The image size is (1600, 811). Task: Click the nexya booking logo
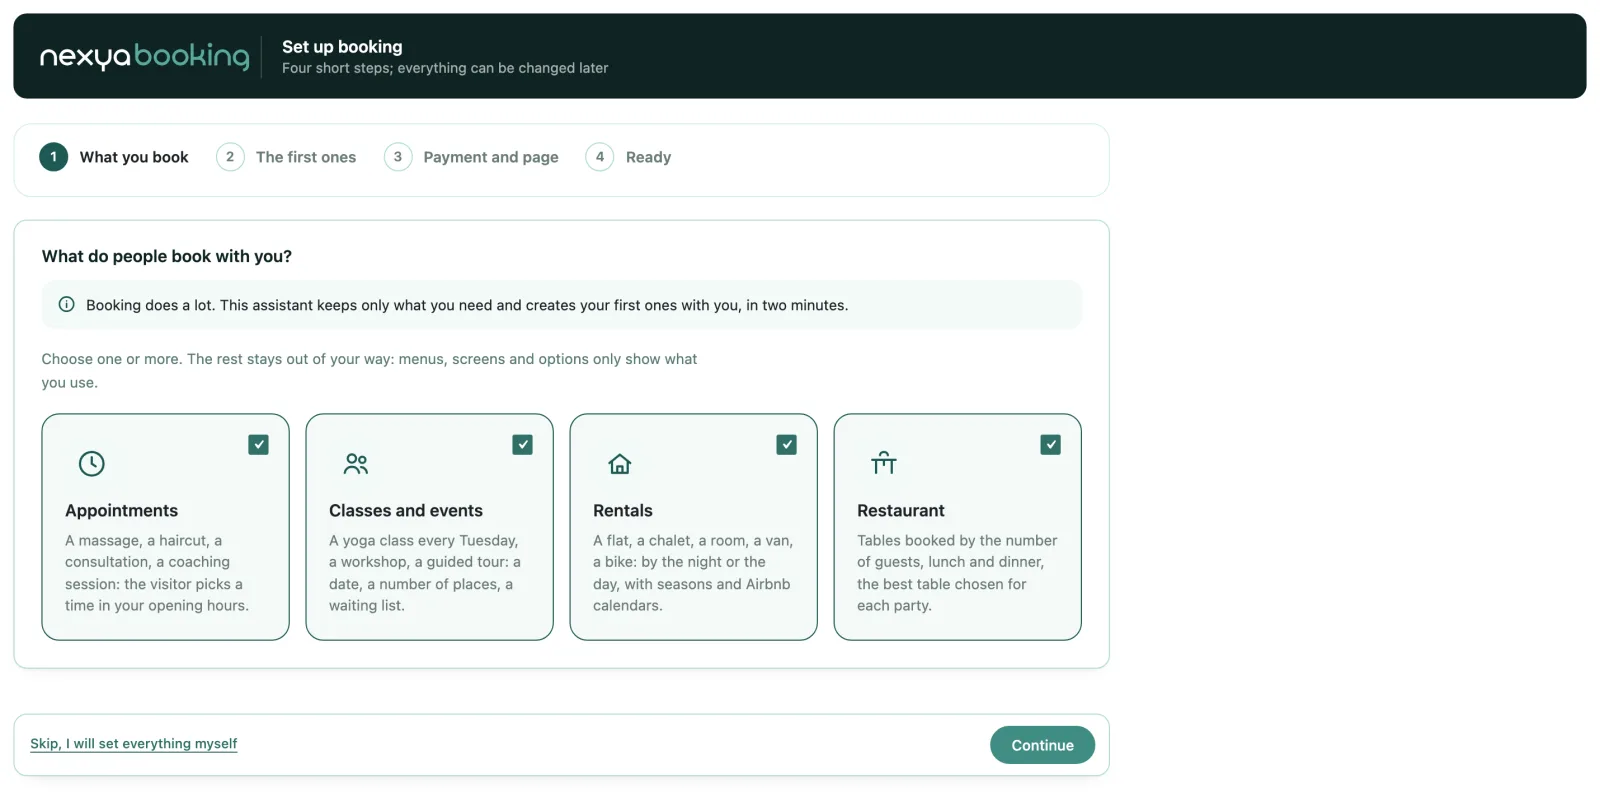(144, 57)
